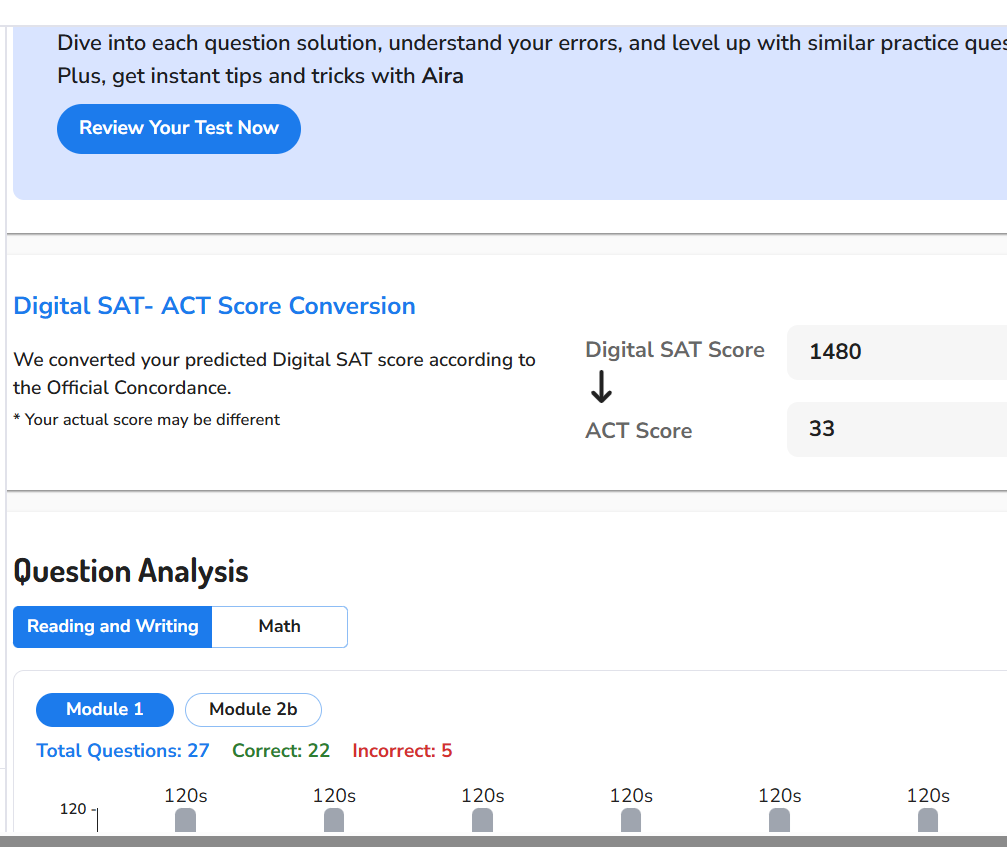The width and height of the screenshot is (1007, 847).
Task: Click the fifth gray 120s bar in the chart
Action: 779,821
